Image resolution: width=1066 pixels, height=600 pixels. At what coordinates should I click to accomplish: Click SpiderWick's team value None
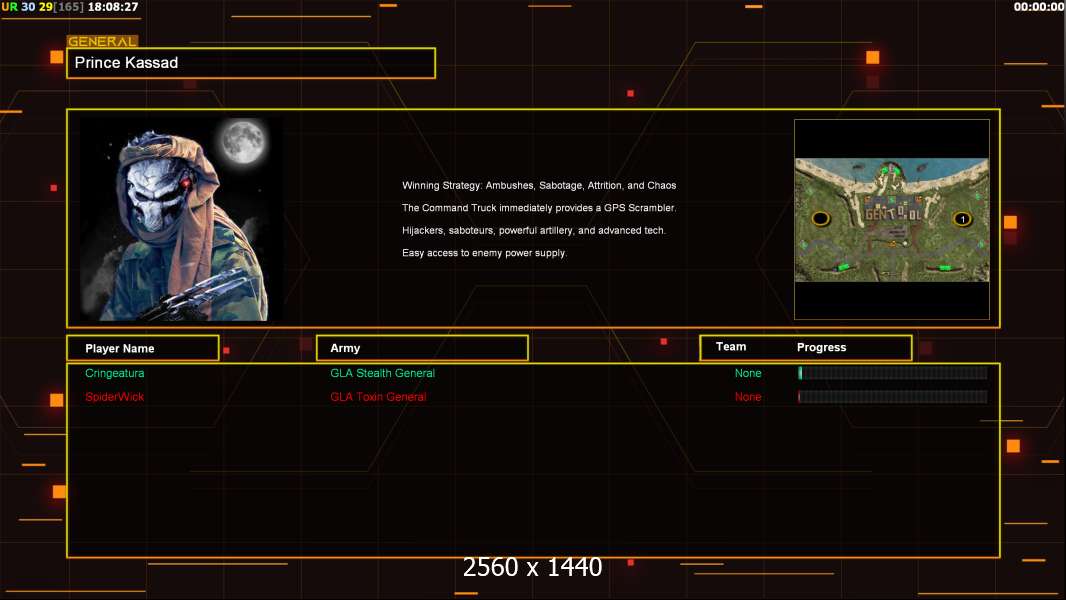[x=748, y=397]
